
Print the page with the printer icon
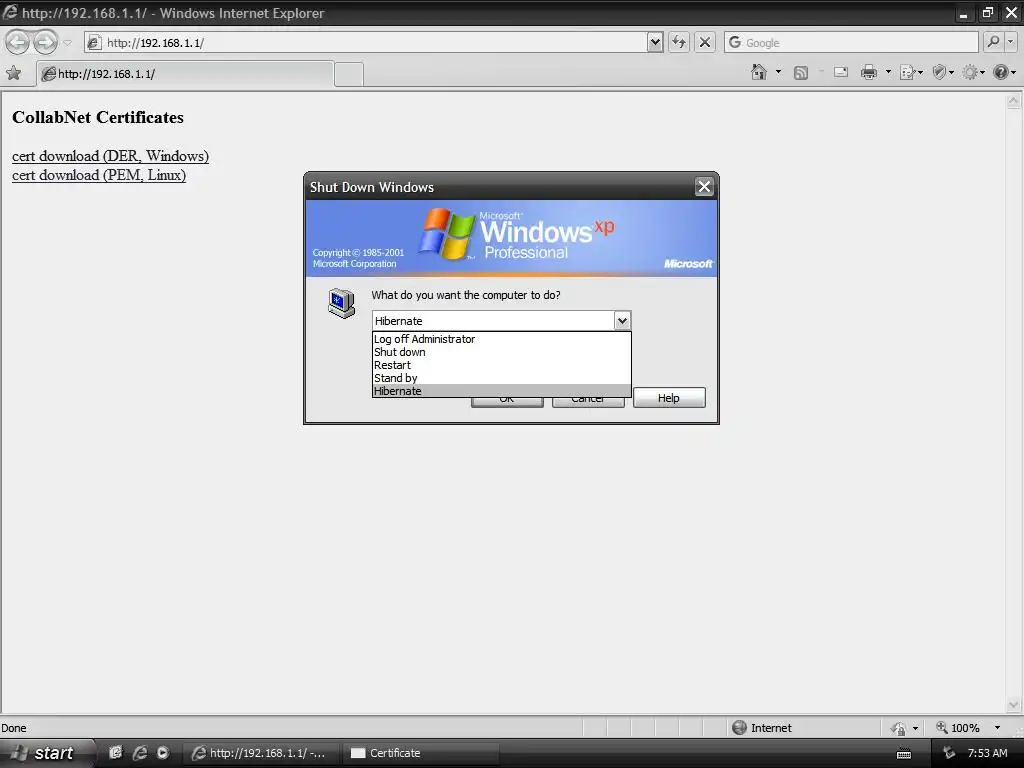click(869, 72)
